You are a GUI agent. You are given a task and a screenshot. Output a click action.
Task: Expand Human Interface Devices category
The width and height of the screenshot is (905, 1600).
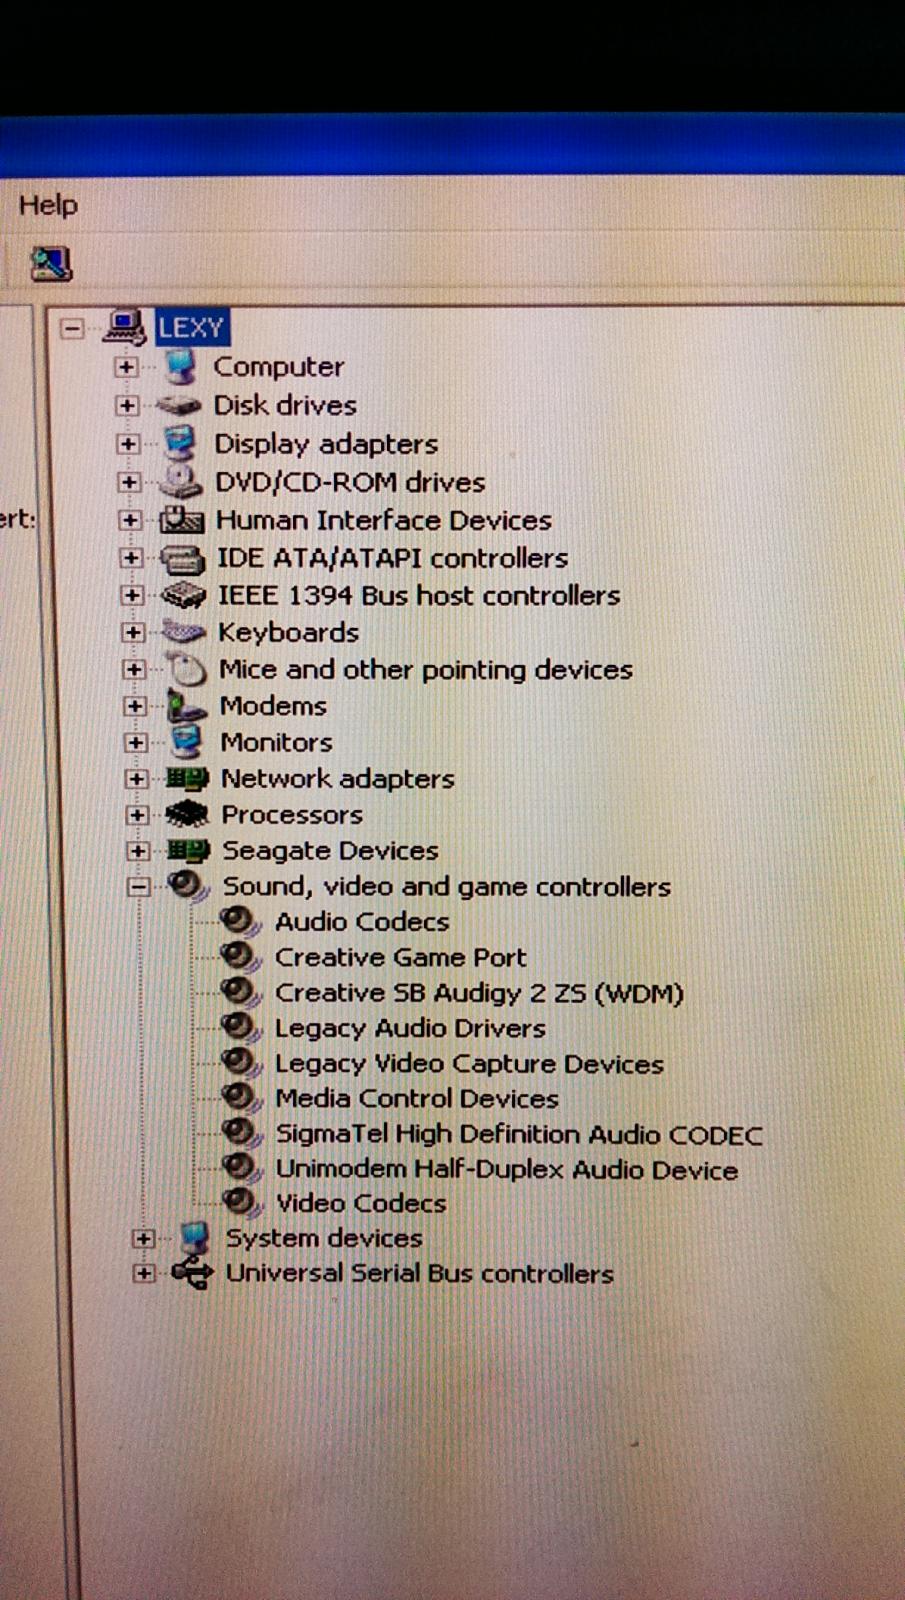[x=129, y=520]
